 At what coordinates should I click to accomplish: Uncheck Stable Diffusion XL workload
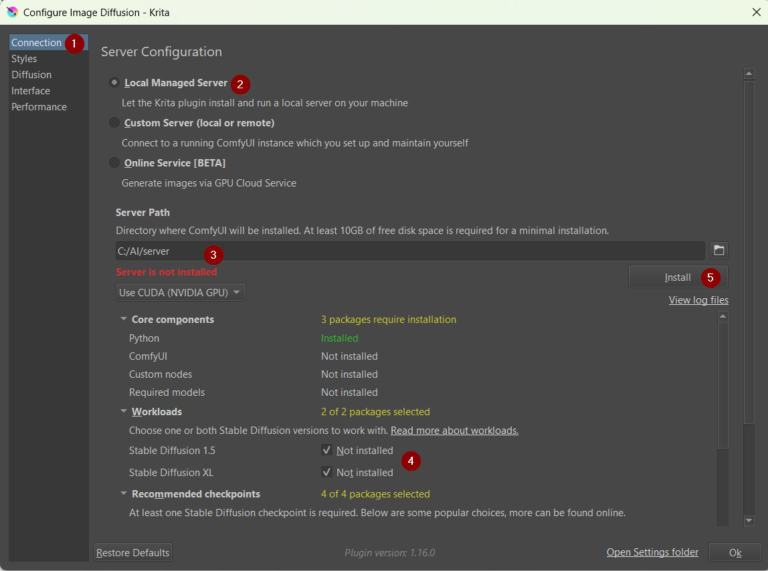coord(327,472)
